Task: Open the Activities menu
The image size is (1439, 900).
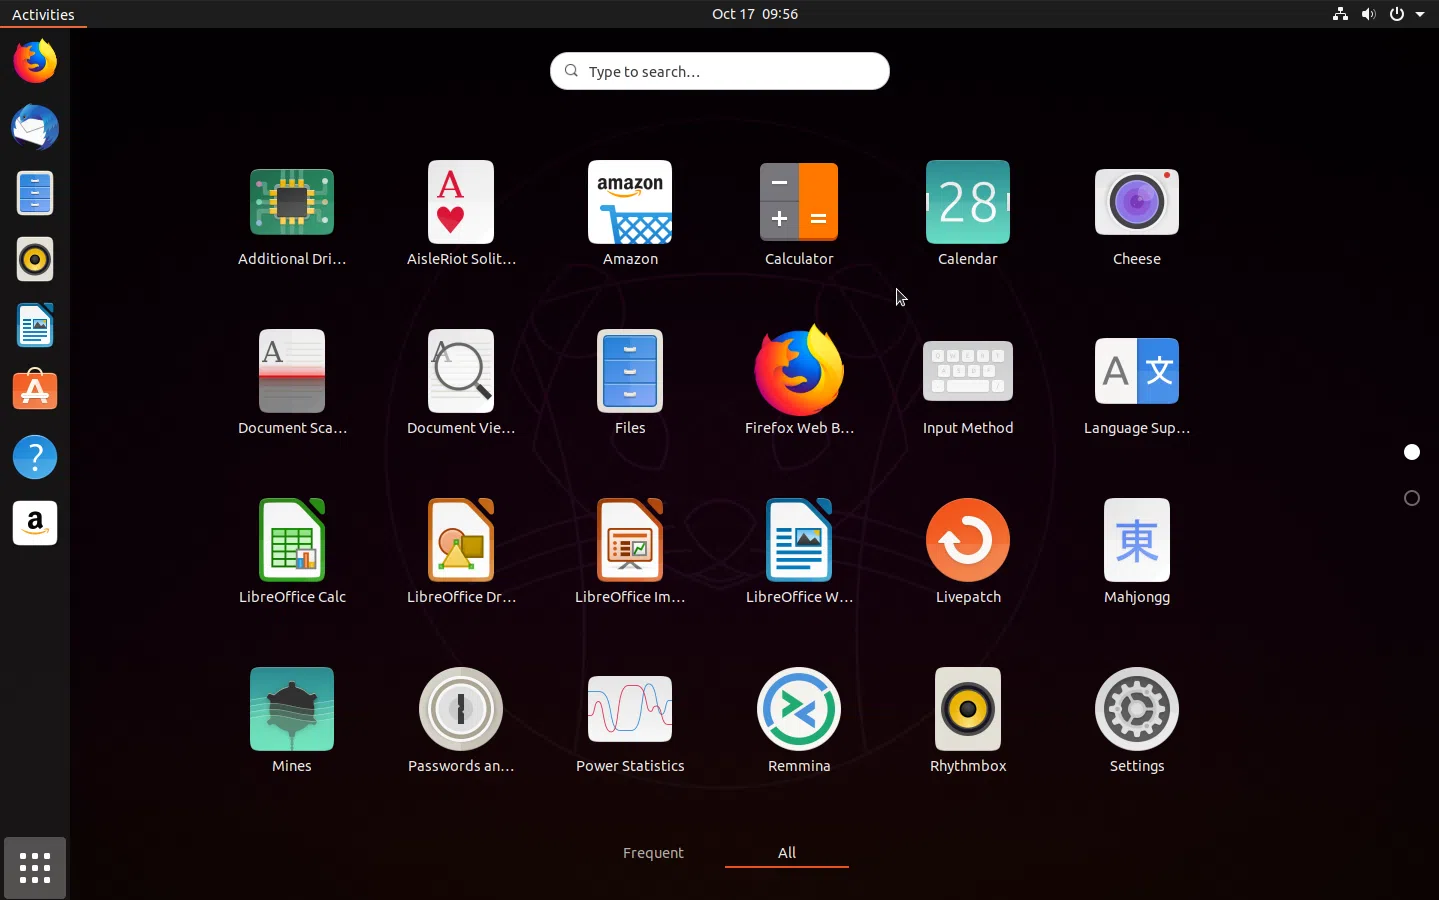Action: point(43,14)
